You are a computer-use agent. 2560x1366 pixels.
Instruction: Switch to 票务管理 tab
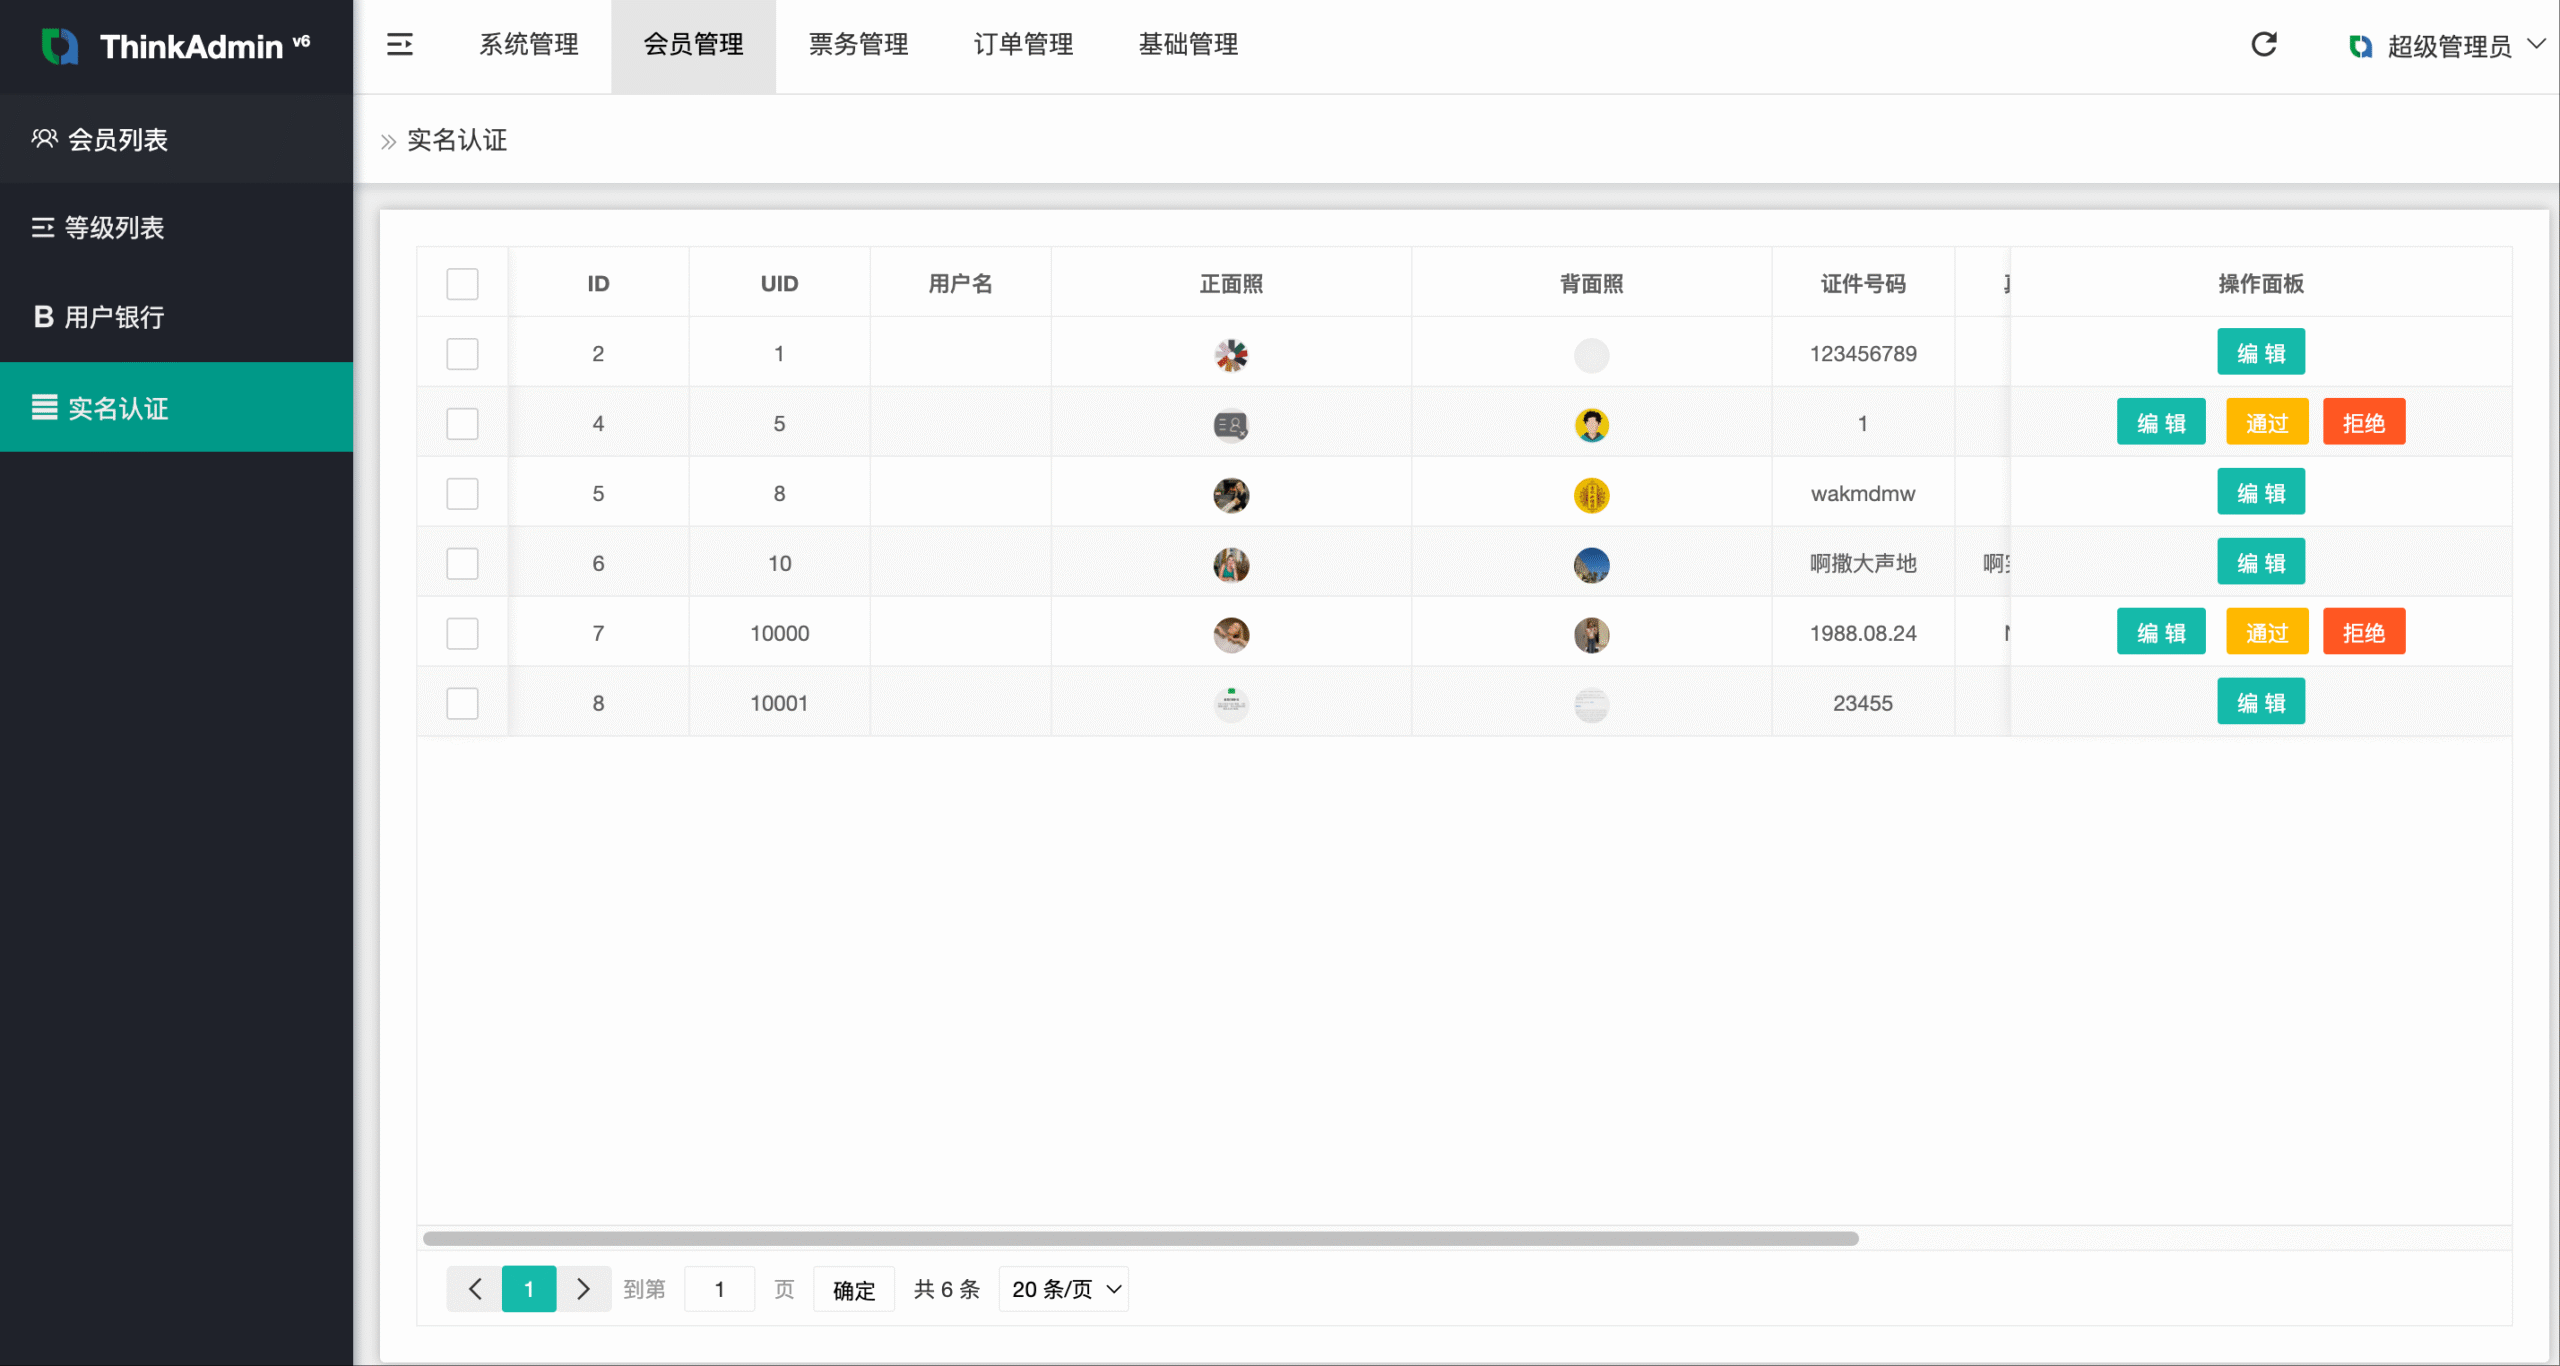pyautogui.click(x=858, y=44)
